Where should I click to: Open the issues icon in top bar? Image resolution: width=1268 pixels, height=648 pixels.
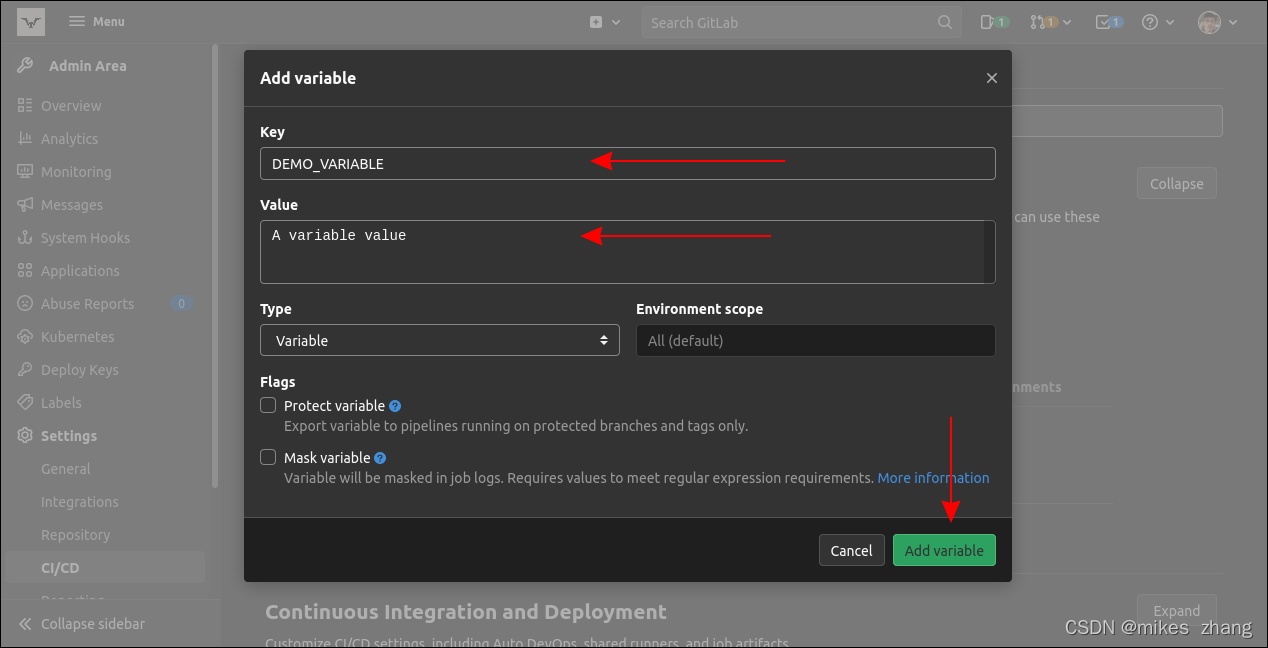994,22
